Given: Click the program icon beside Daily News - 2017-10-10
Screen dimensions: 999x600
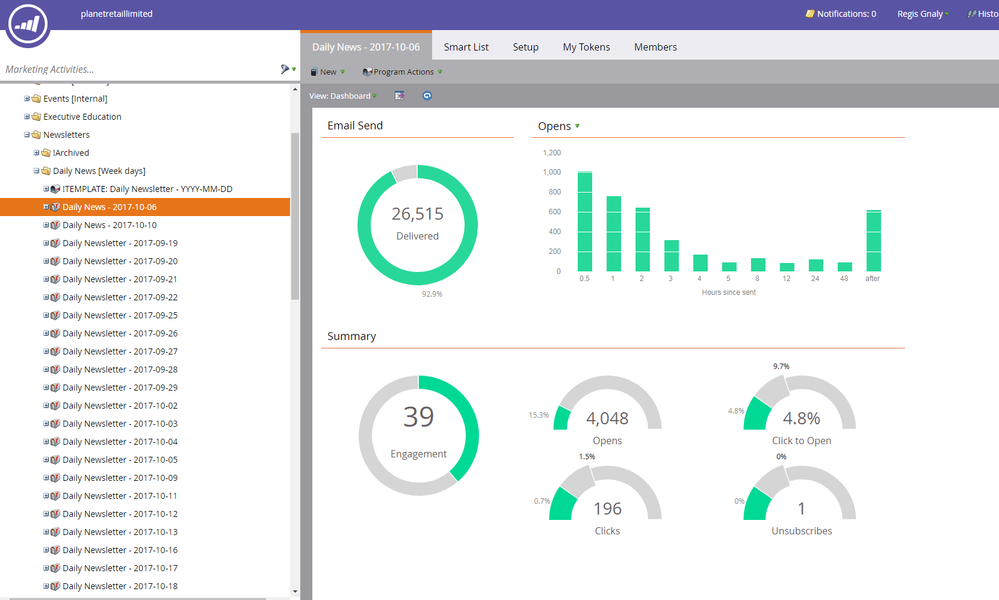Looking at the screenshot, I should coord(55,225).
